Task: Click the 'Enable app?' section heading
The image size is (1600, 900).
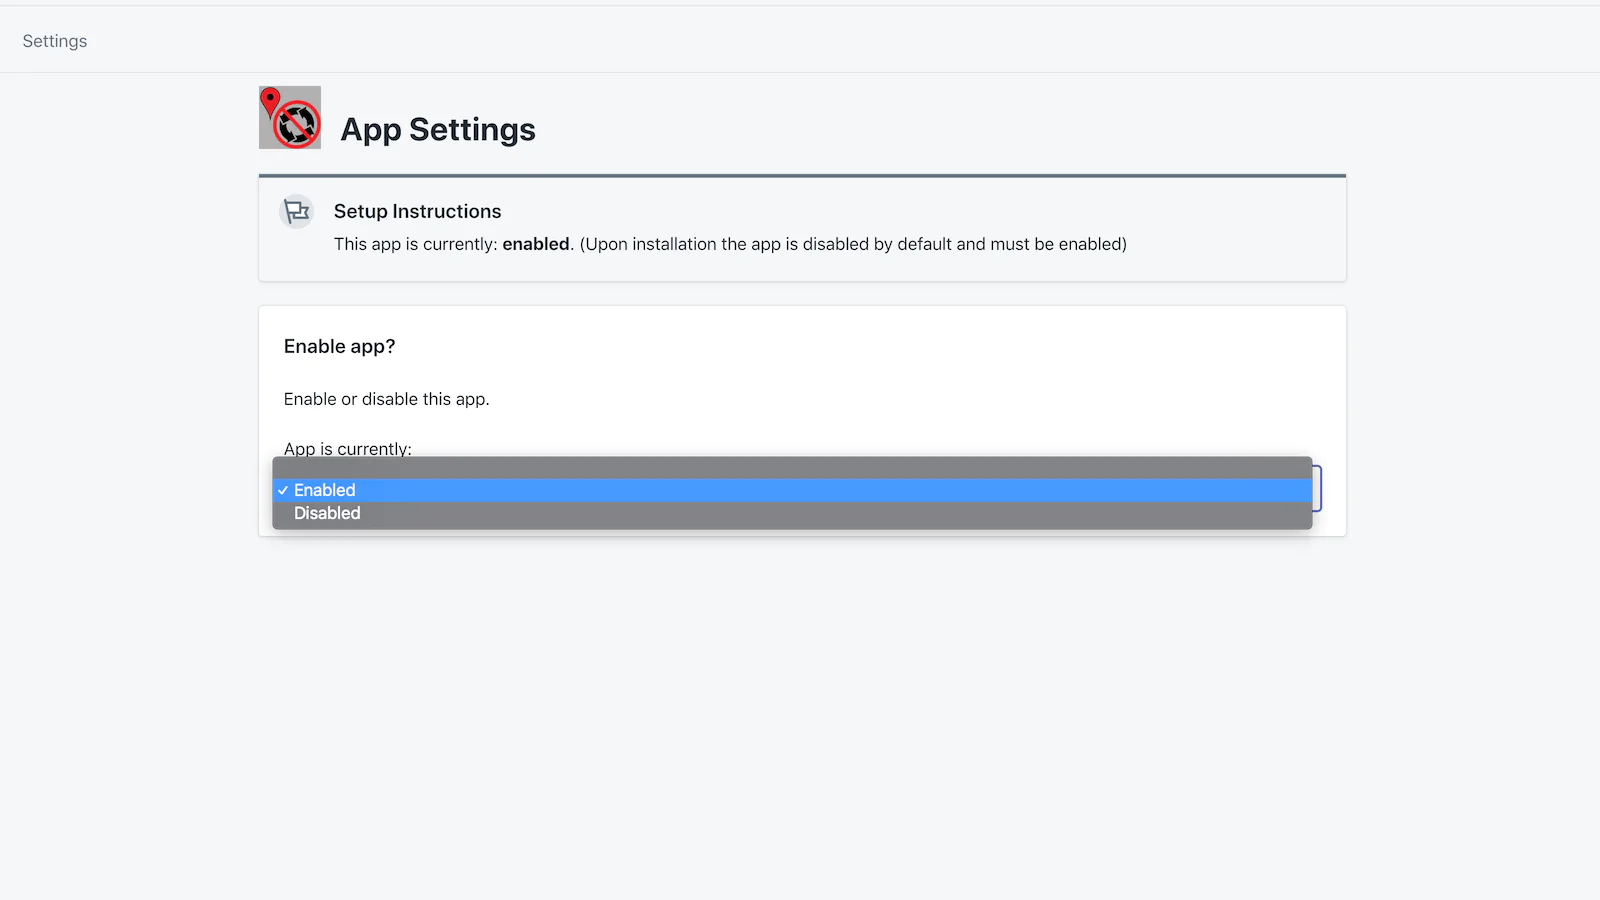Action: pyautogui.click(x=339, y=346)
